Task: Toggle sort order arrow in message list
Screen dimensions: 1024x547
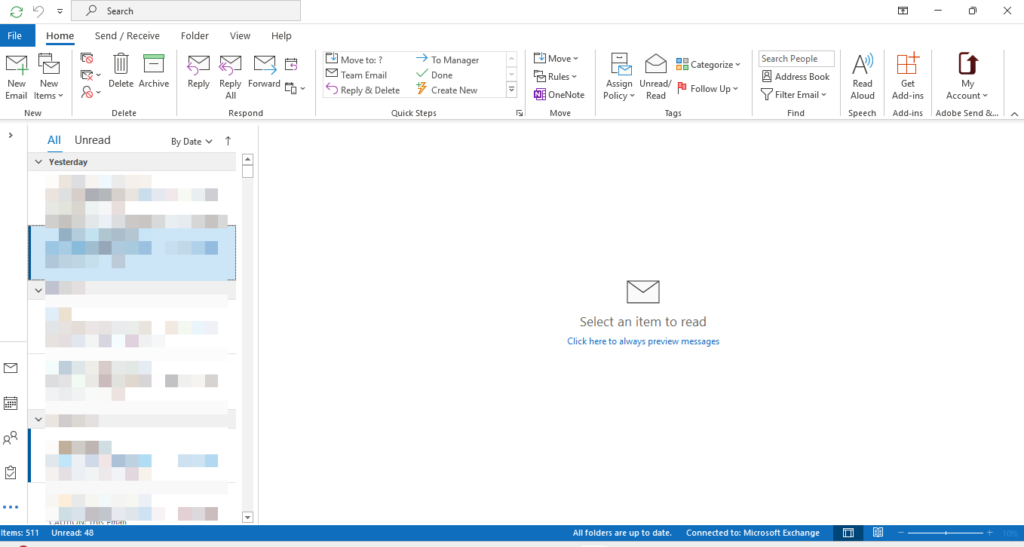Action: [228, 141]
